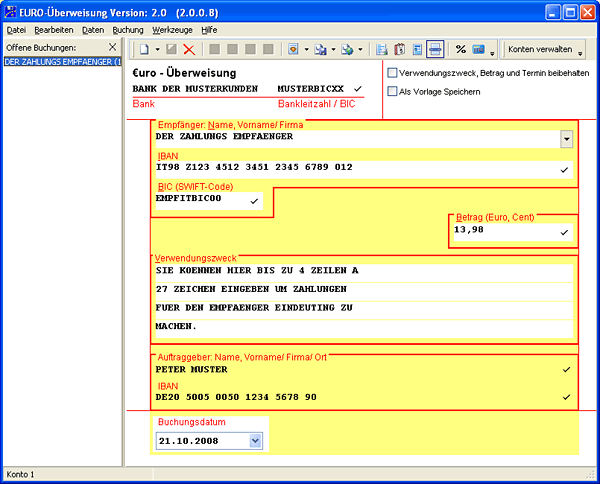The height and width of the screenshot is (484, 600).
Task: Open the Bearbeiten menu
Action: coord(54,30)
